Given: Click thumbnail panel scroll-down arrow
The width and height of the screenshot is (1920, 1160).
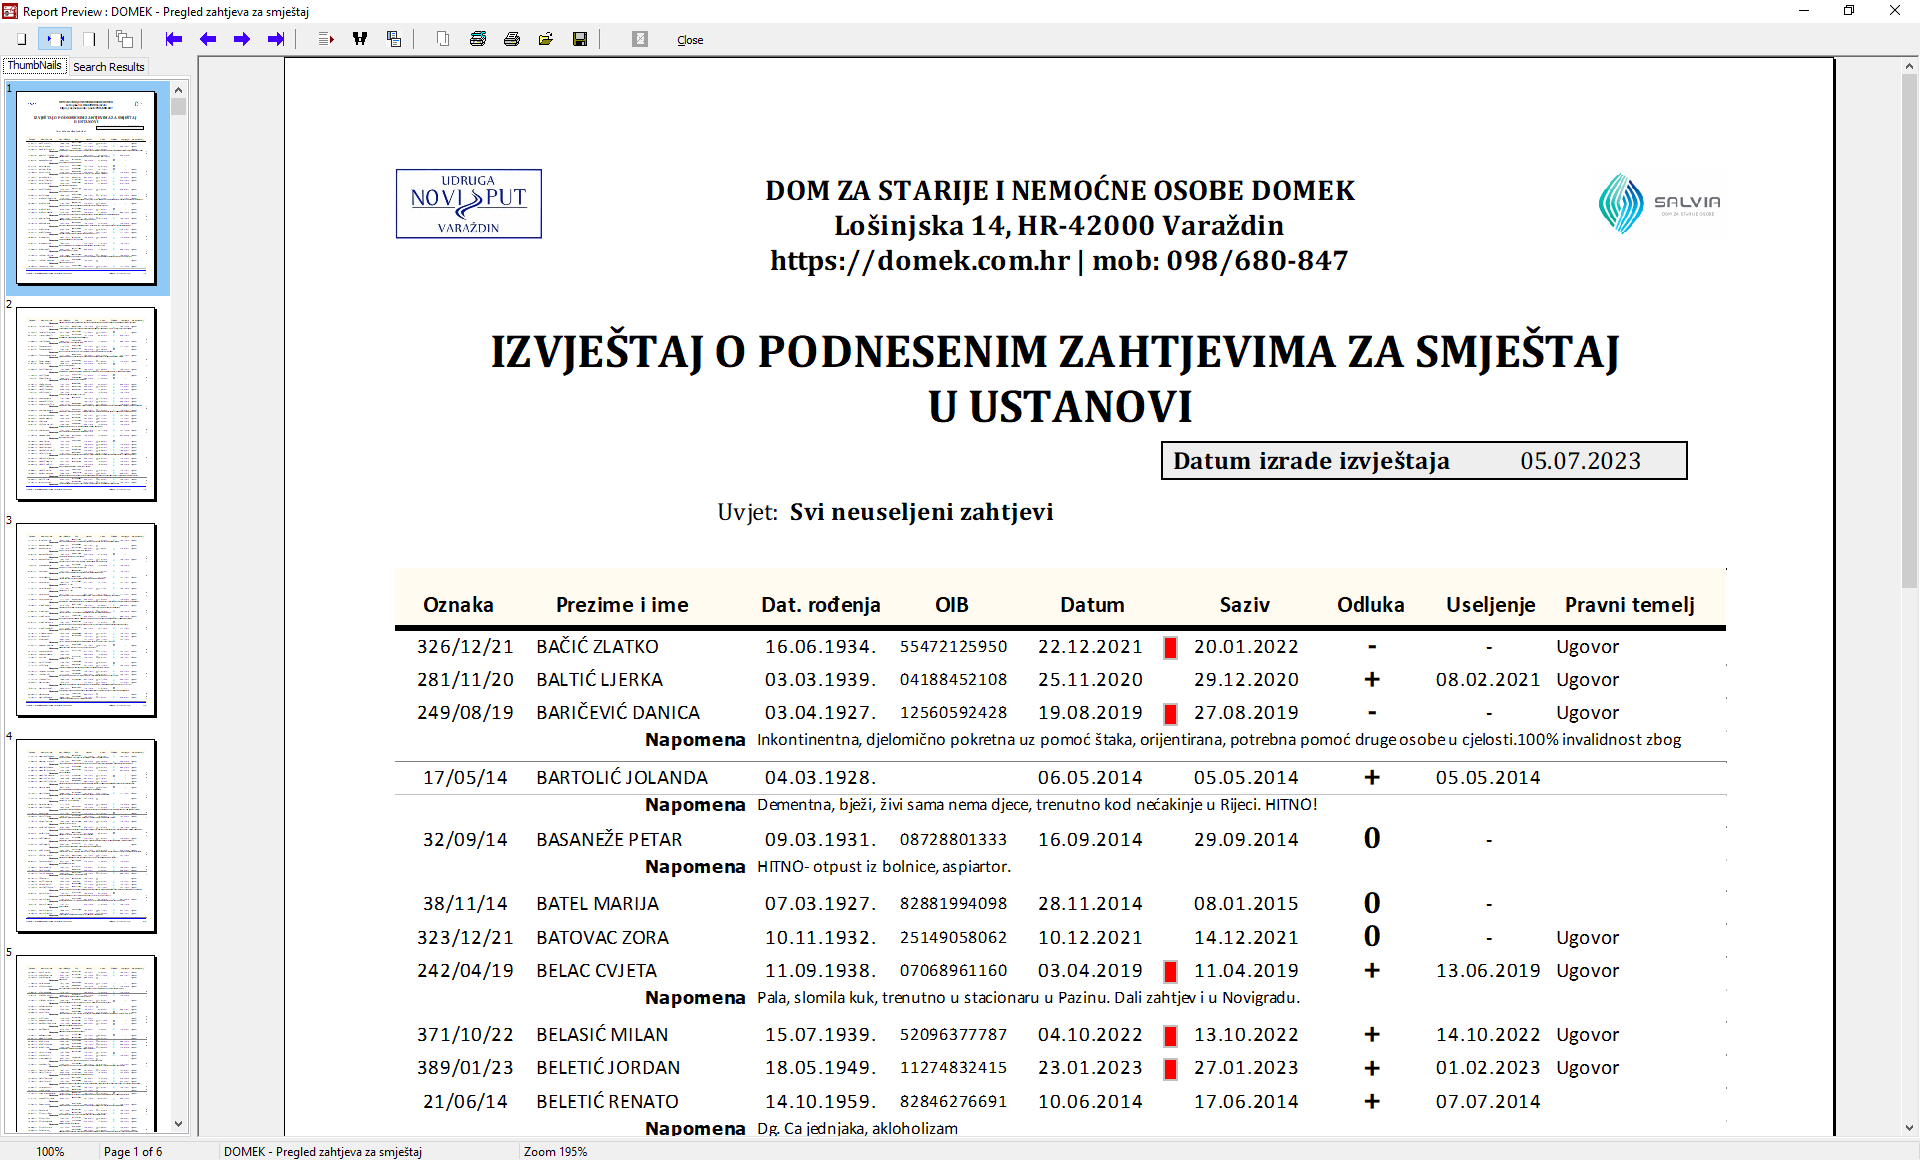Looking at the screenshot, I should (x=179, y=1124).
